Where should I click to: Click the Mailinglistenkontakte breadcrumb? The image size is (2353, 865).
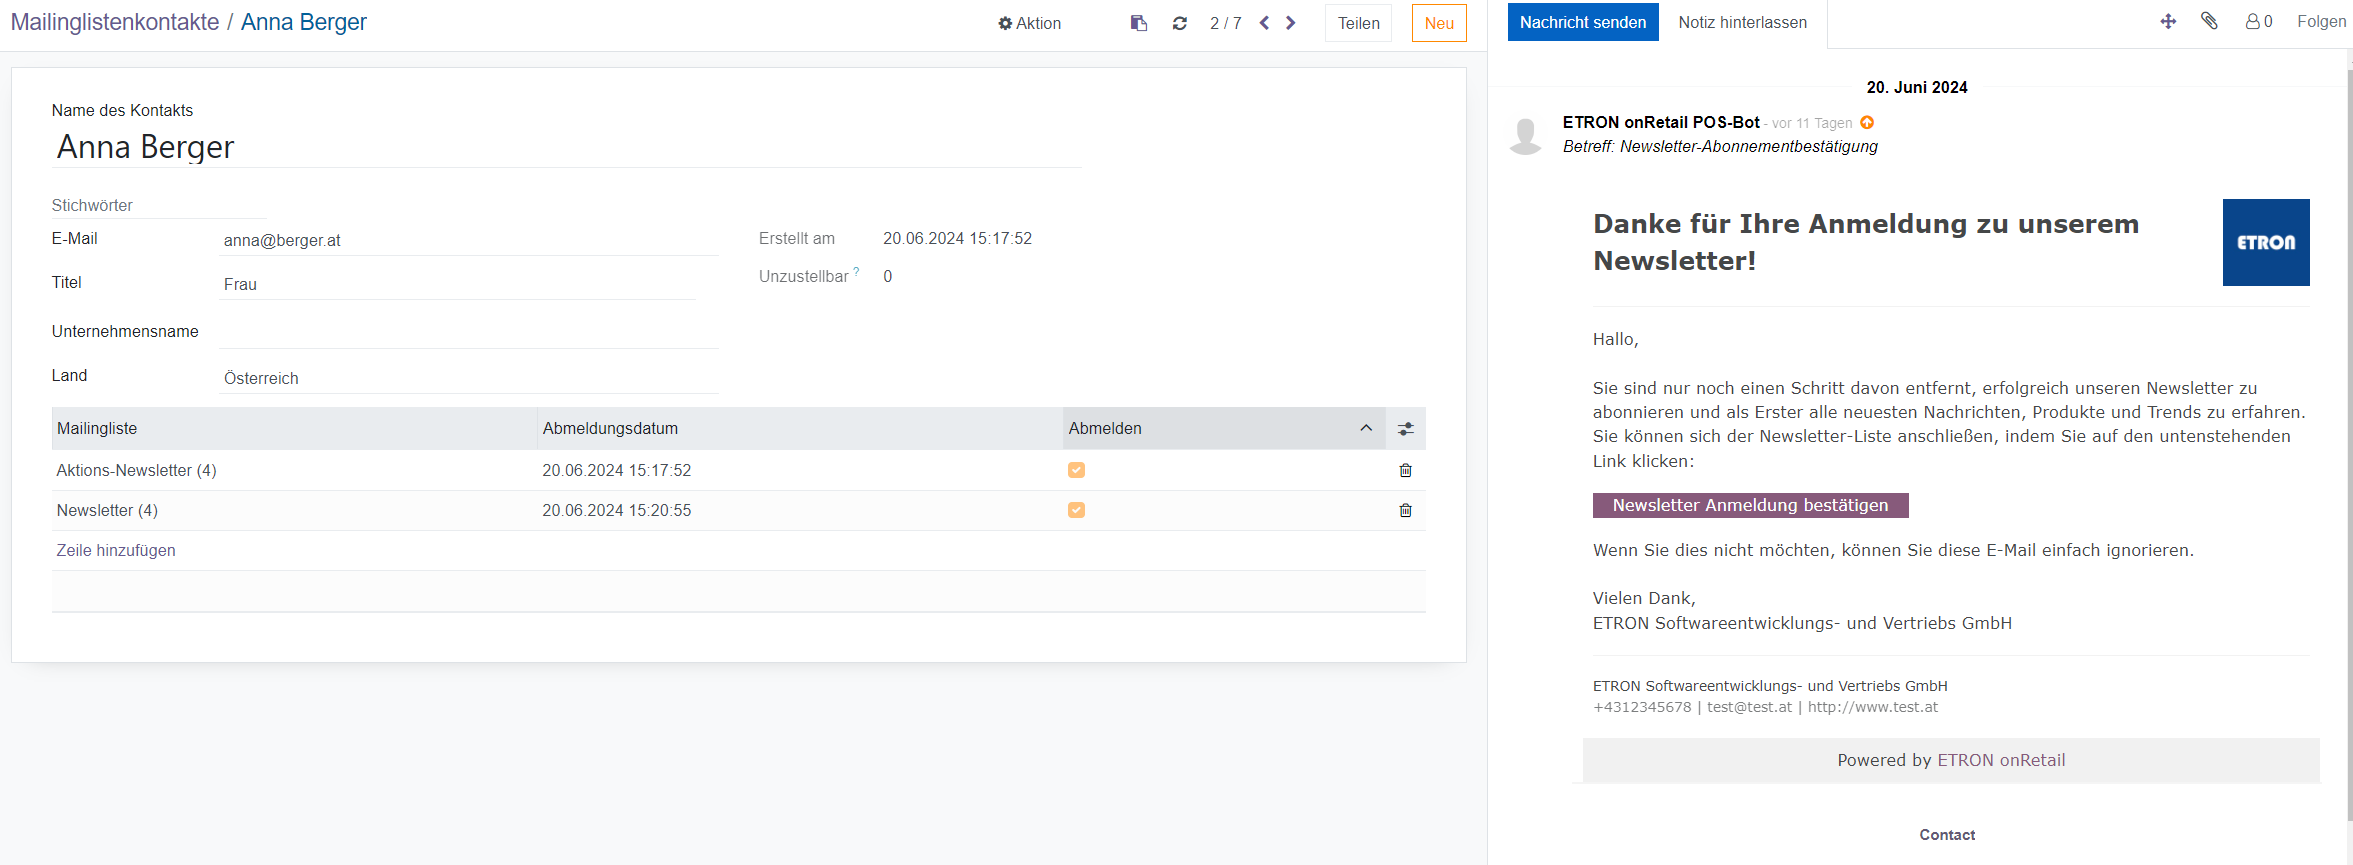click(x=115, y=22)
